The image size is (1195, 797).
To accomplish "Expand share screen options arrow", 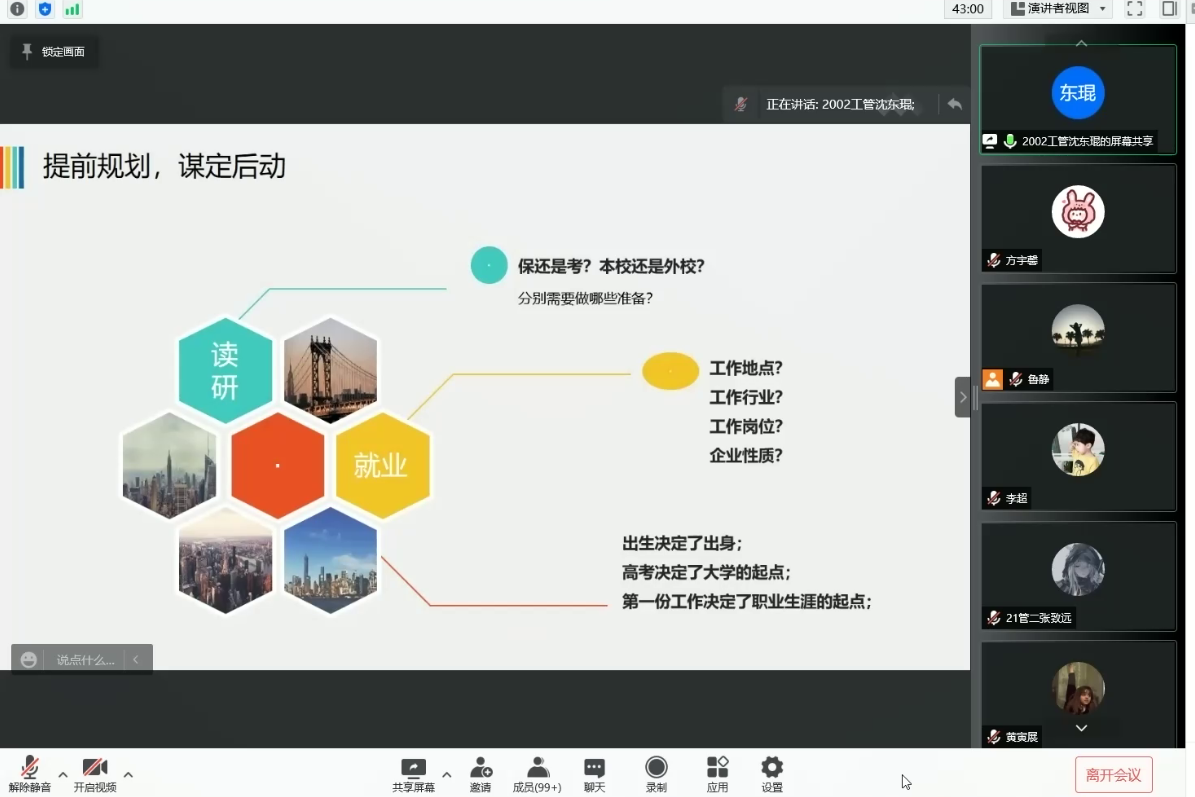I will tap(446, 774).
